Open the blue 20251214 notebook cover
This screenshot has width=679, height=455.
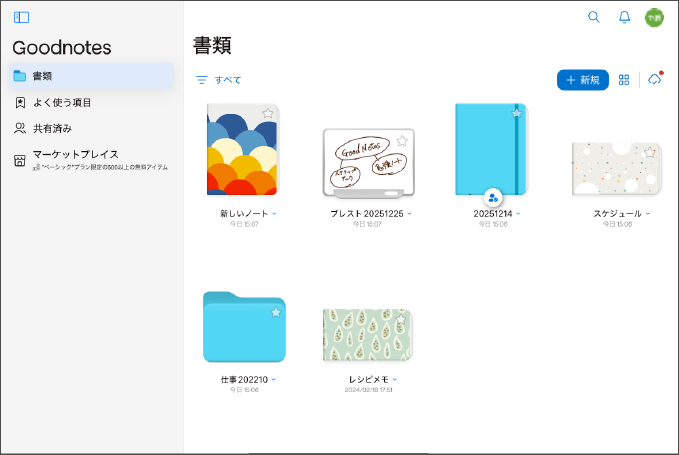point(491,149)
